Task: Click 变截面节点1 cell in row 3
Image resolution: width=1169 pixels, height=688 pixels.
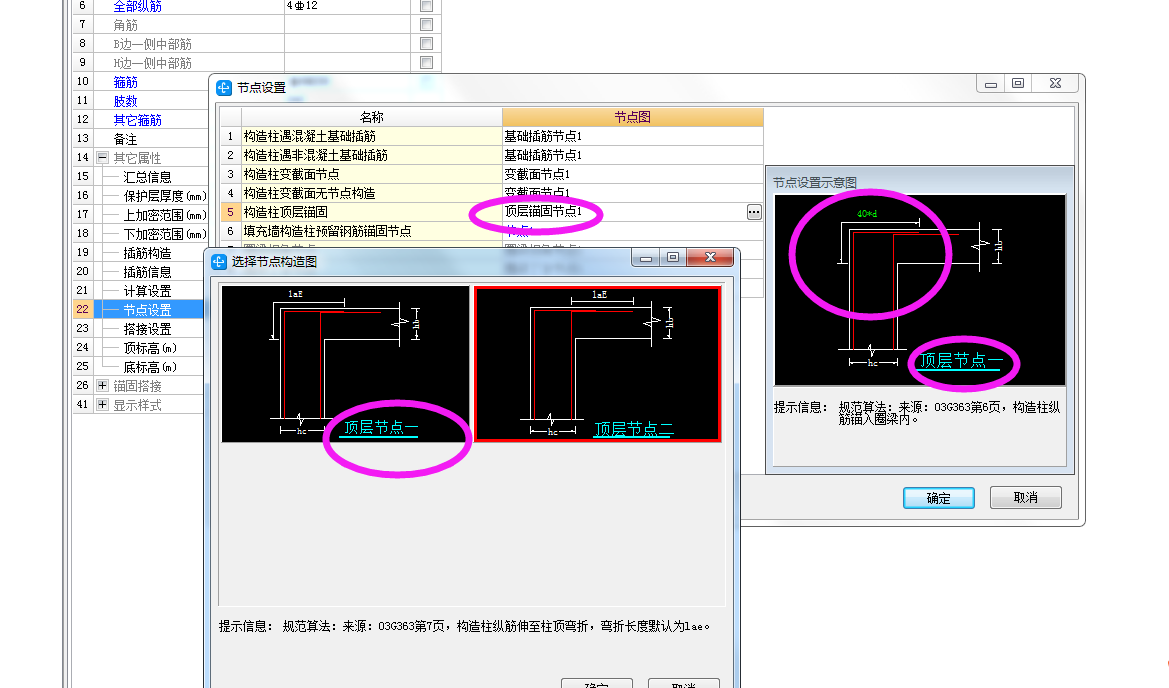Action: point(633,174)
